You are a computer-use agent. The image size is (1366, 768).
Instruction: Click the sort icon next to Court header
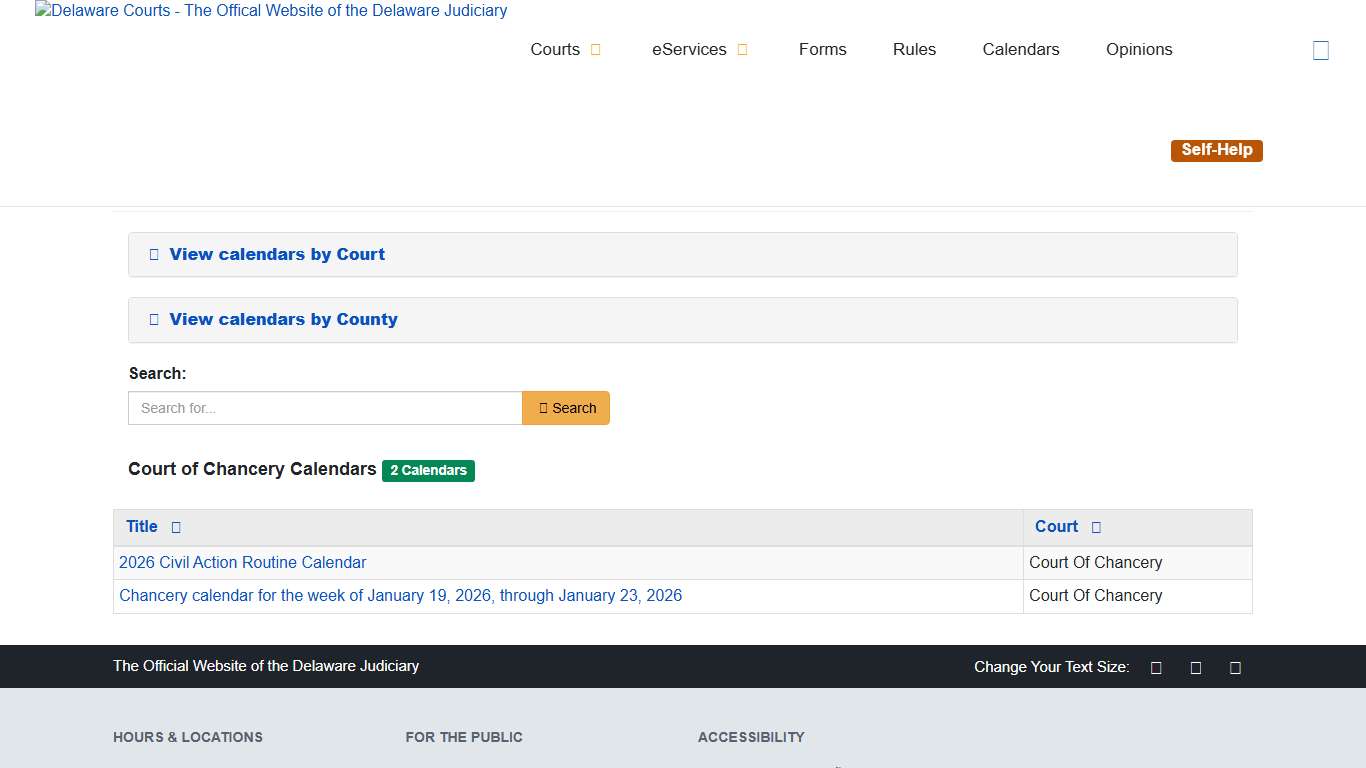(1096, 527)
